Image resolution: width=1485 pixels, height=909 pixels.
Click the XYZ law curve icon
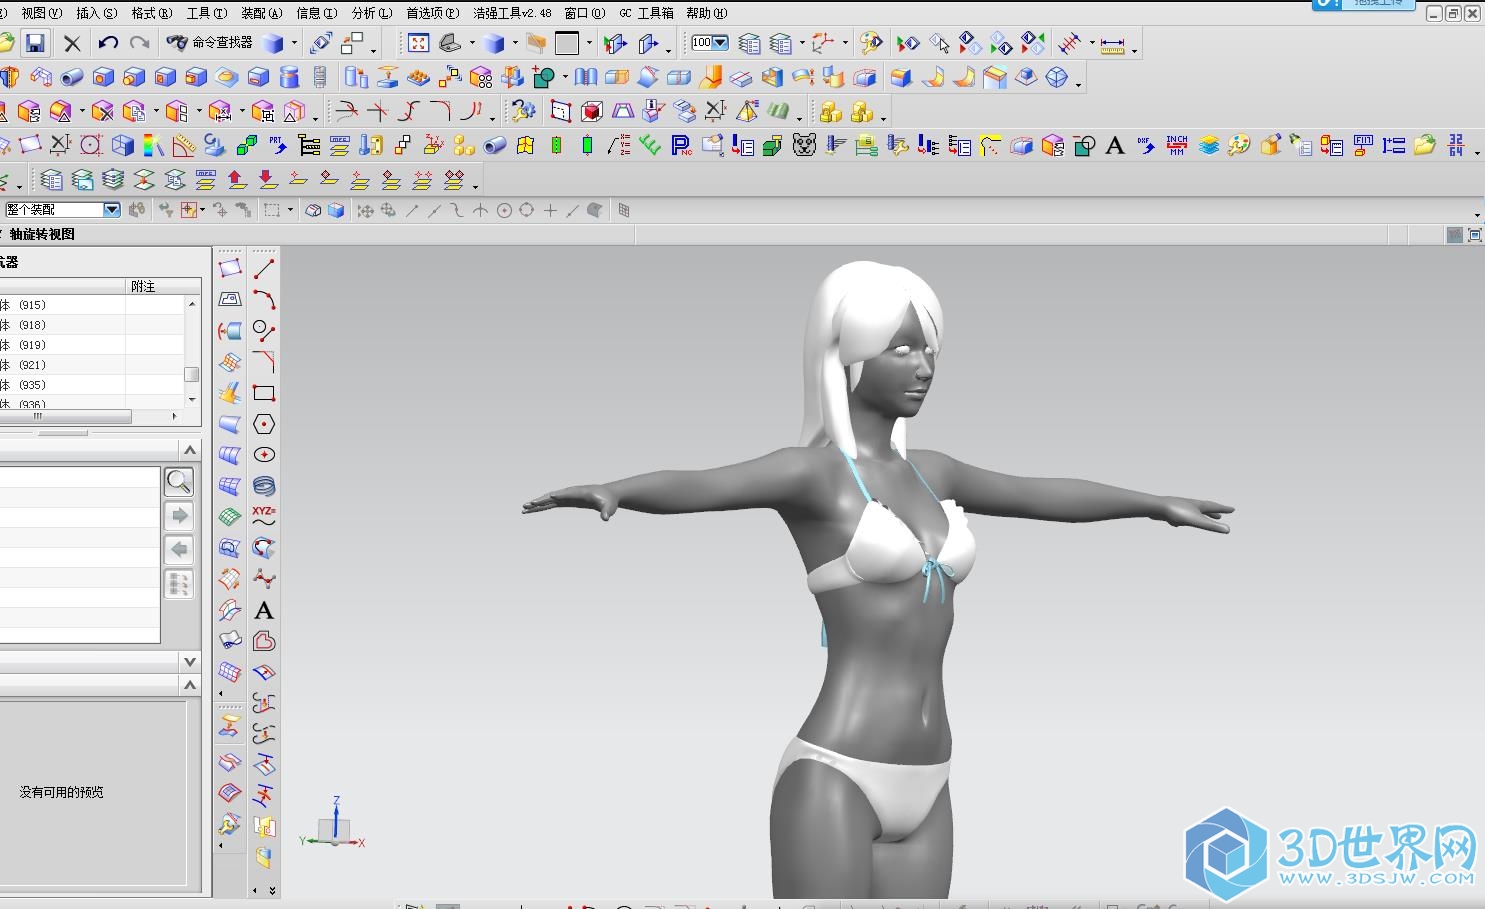pyautogui.click(x=264, y=516)
